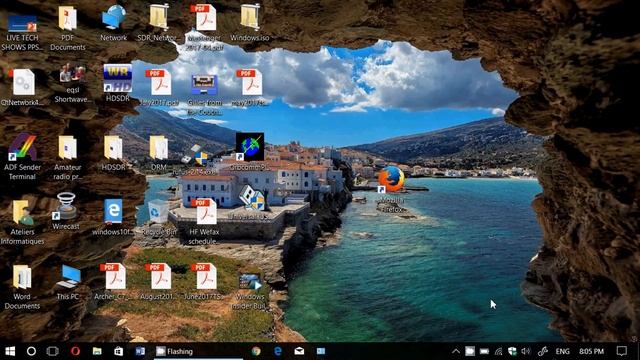Launch Edge from the taskbar
Screen dimensions: 640x360
click(278, 351)
